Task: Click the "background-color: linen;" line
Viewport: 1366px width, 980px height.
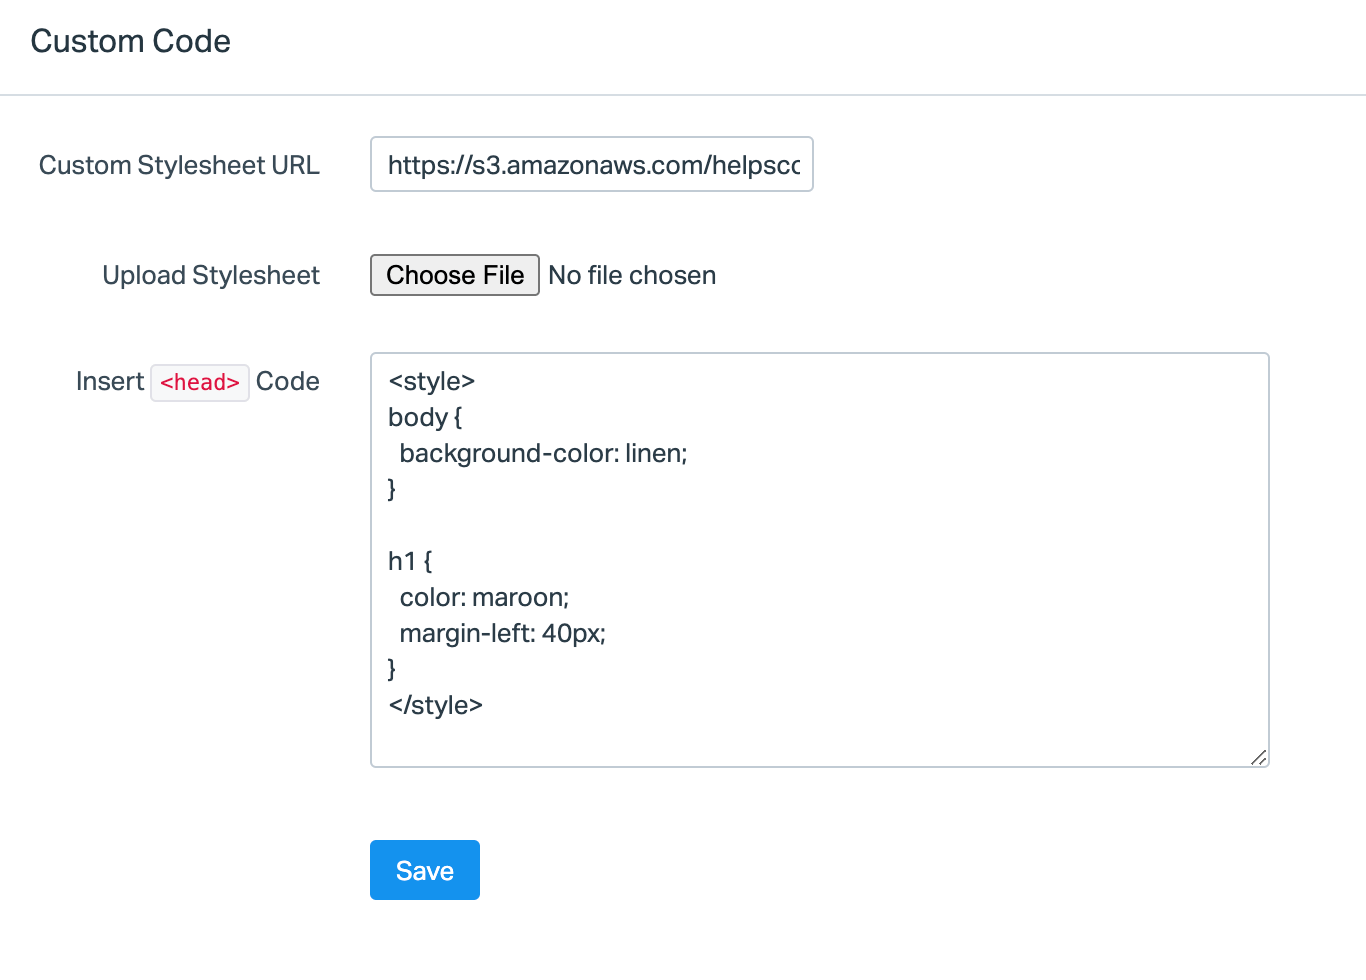Action: [x=543, y=453]
